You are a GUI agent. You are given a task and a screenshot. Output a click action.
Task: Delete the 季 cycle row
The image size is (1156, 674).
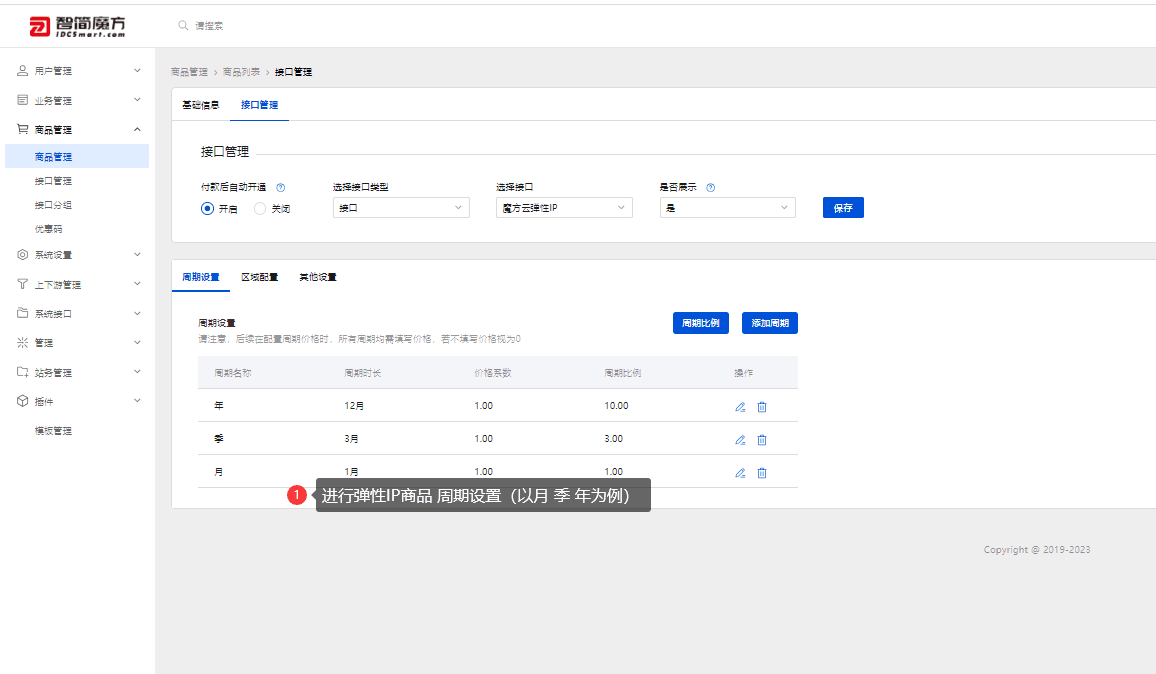coord(762,440)
